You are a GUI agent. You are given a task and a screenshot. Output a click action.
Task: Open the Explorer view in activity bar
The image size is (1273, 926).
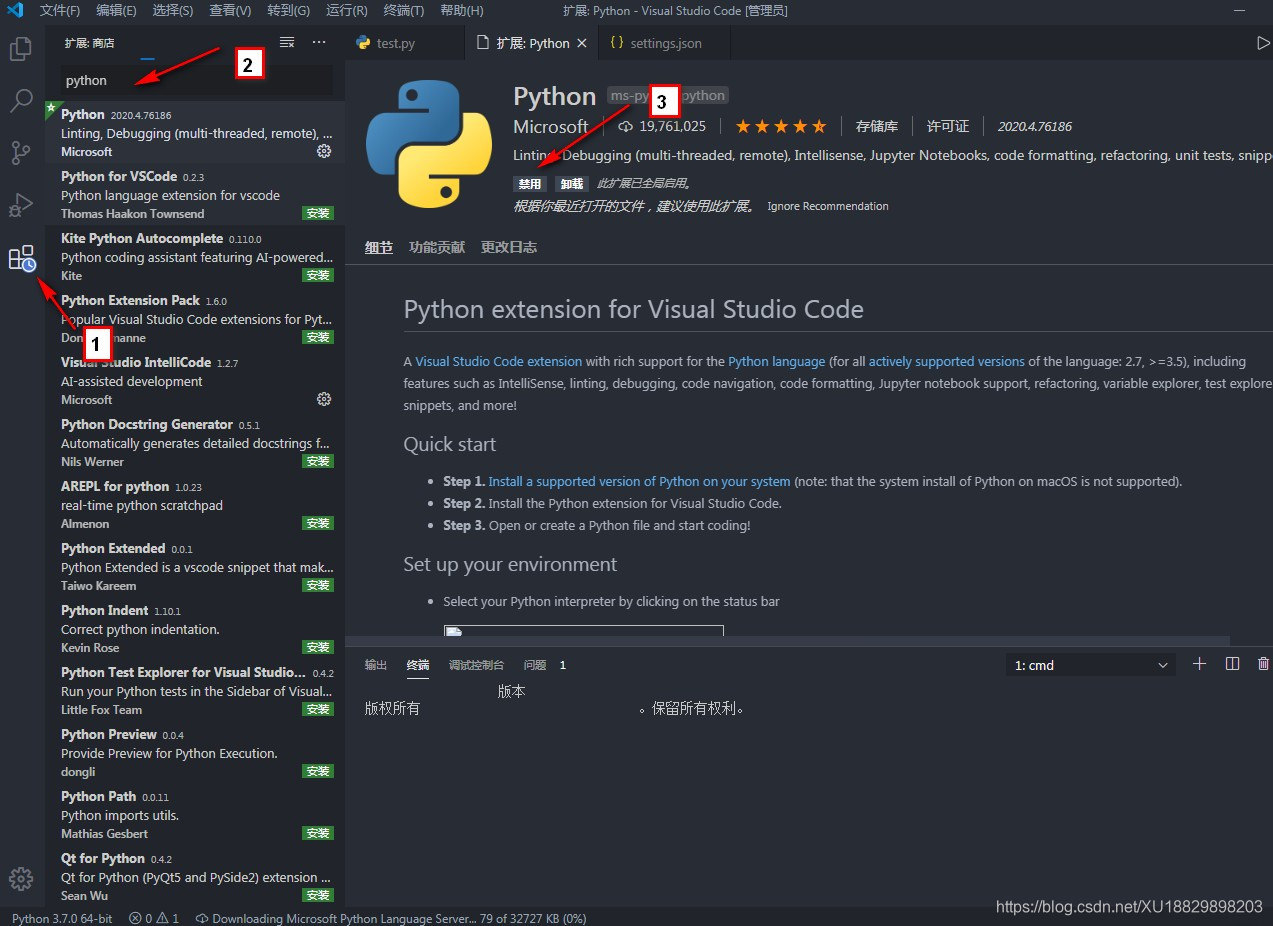click(x=21, y=48)
